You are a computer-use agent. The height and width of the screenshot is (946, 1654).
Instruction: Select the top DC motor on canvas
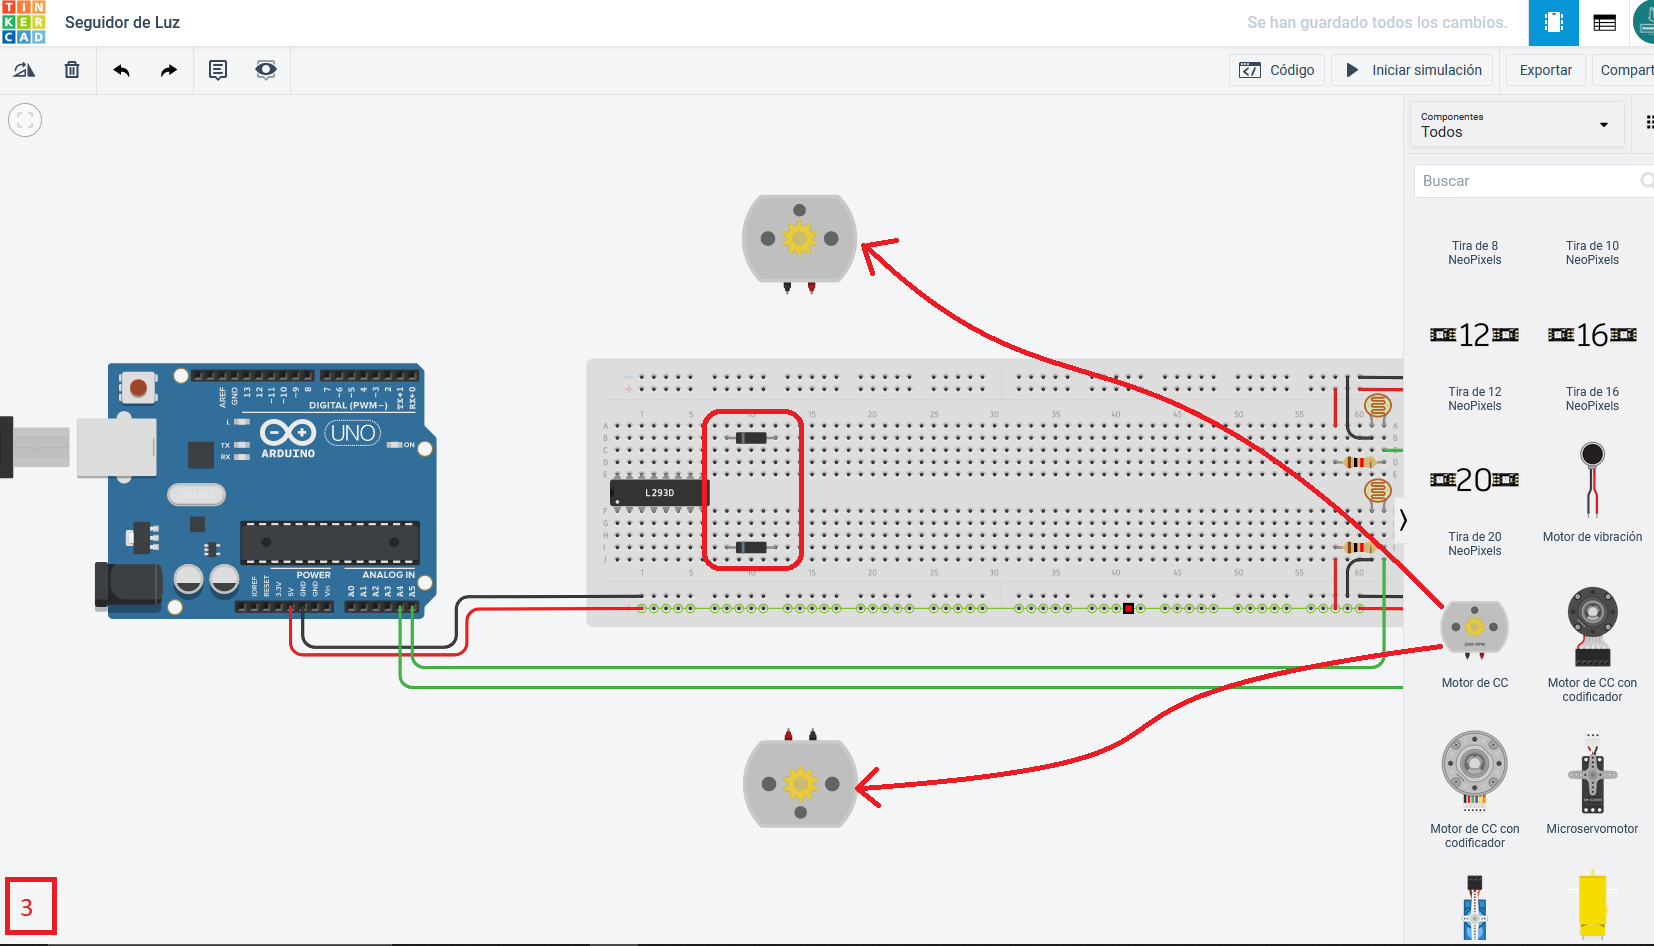[x=799, y=240]
